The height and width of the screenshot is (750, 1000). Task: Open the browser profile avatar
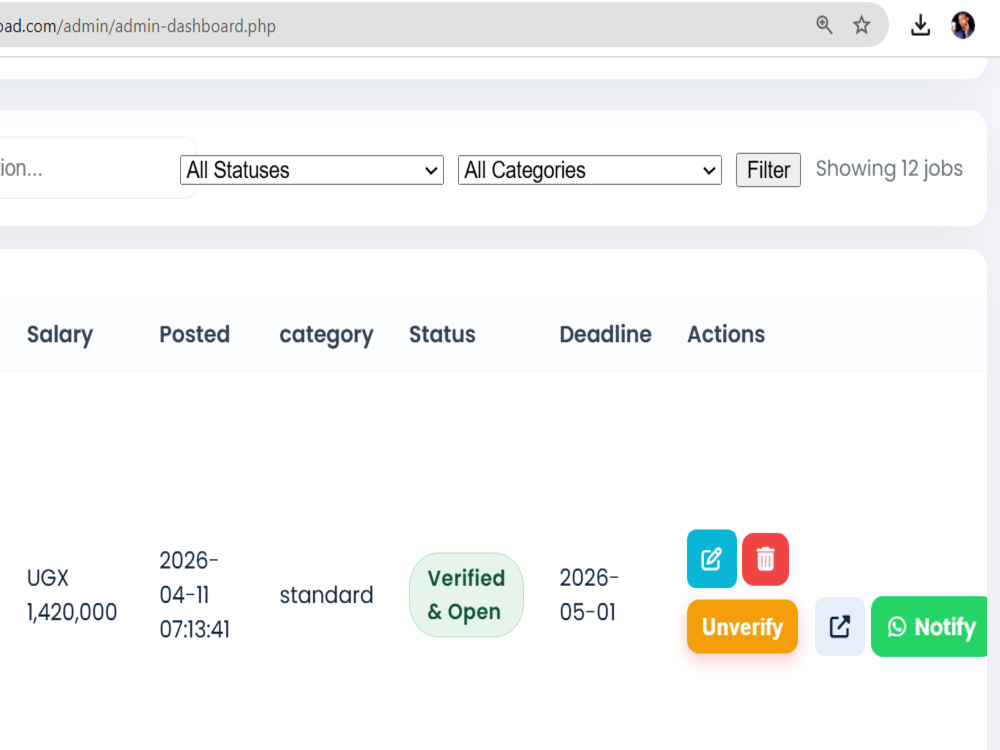pyautogui.click(x=962, y=26)
